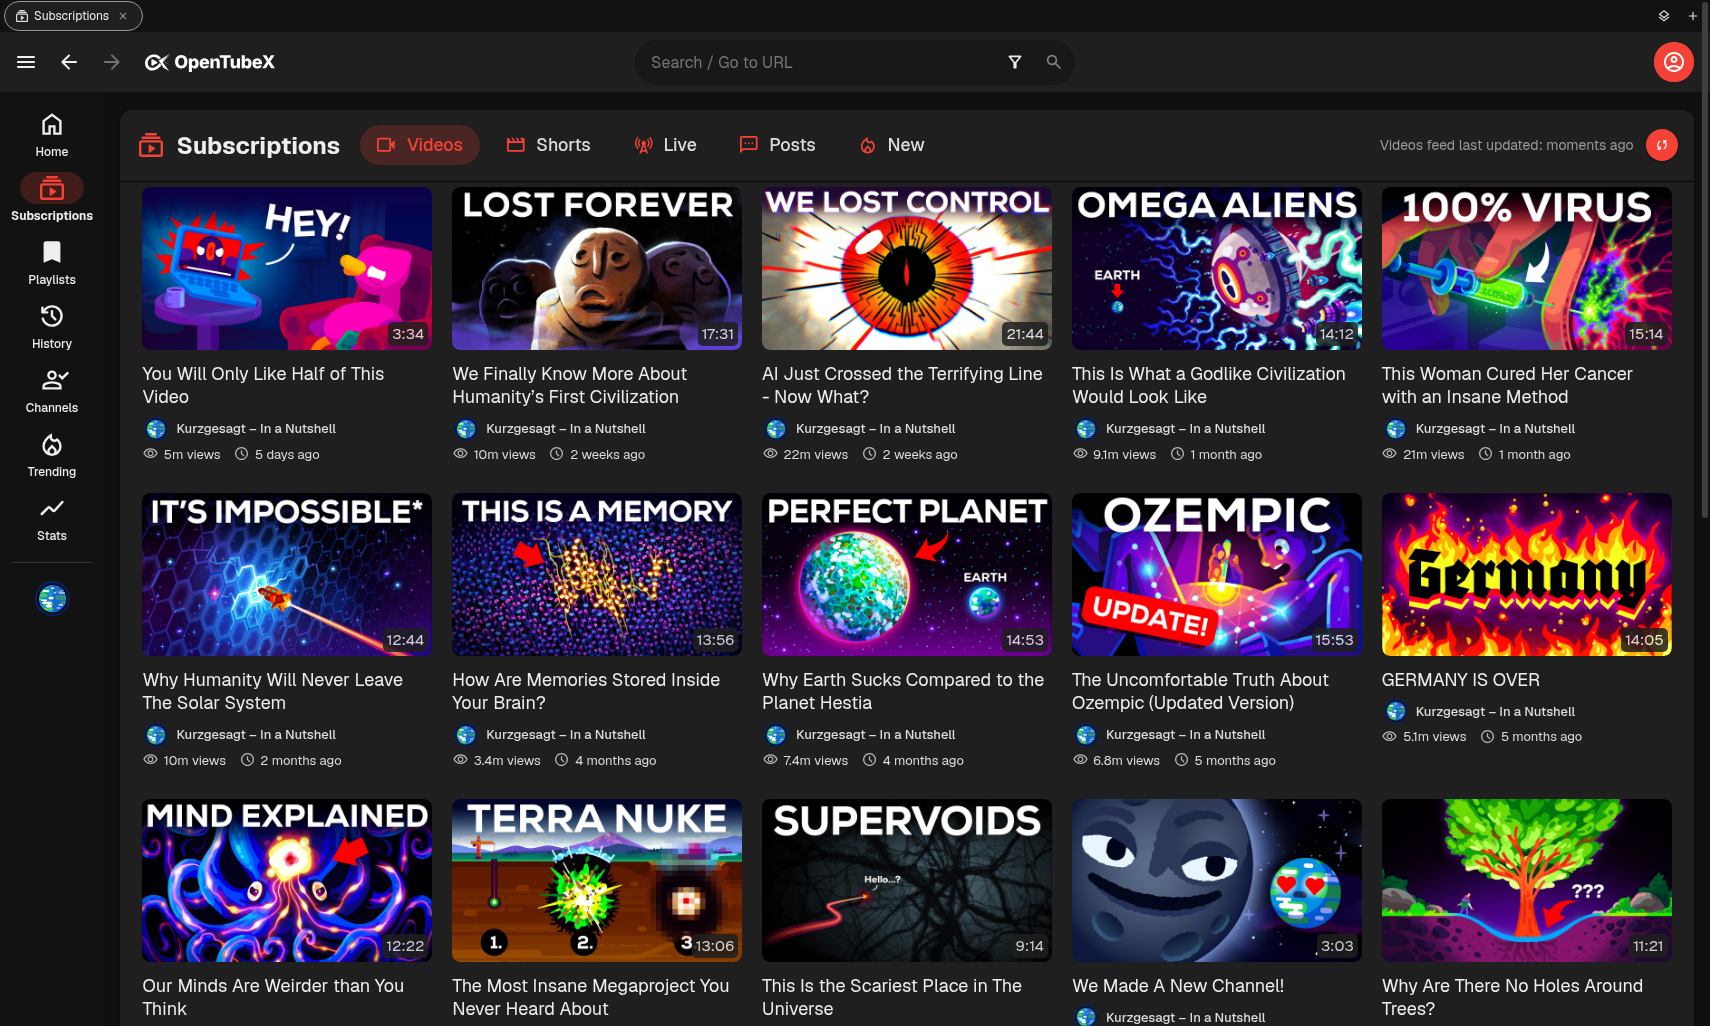
Task: Open Channels in sidebar
Action: click(52, 391)
